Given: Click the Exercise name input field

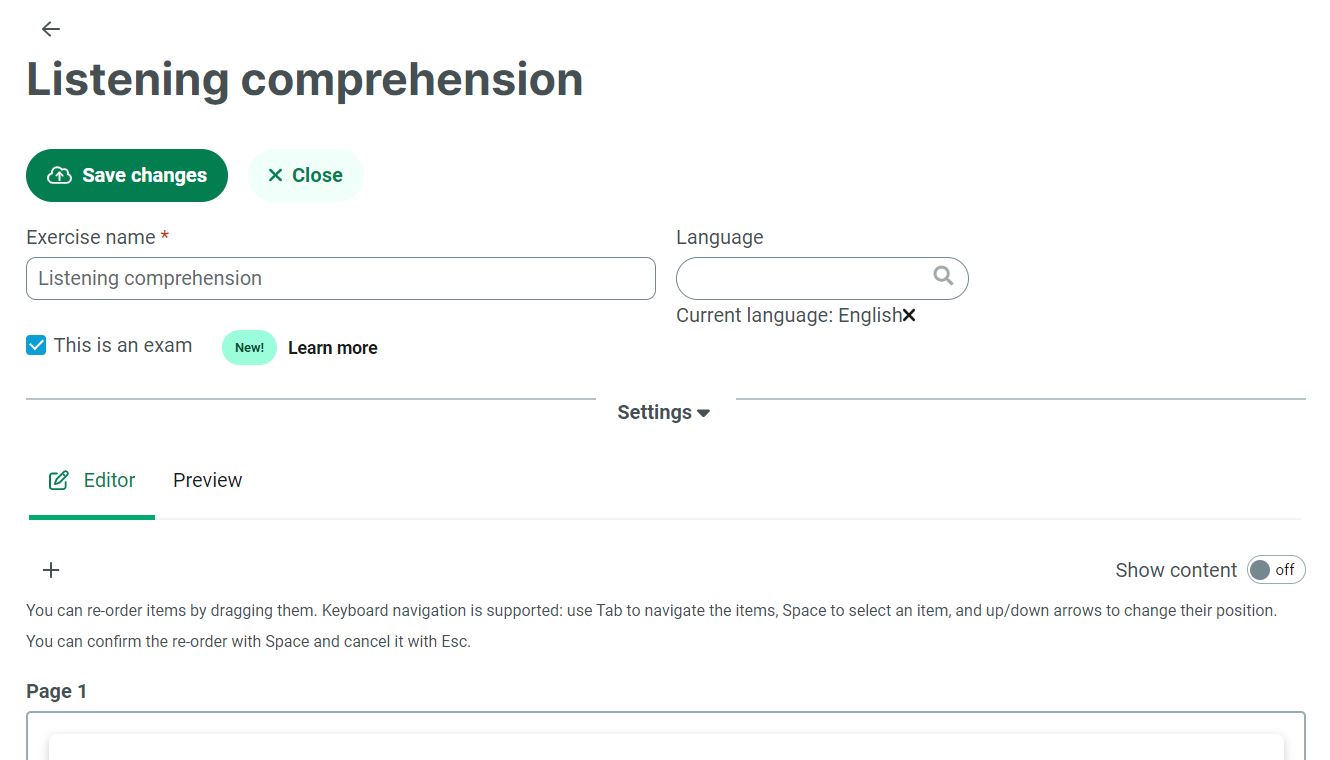Looking at the screenshot, I should 340,279.
